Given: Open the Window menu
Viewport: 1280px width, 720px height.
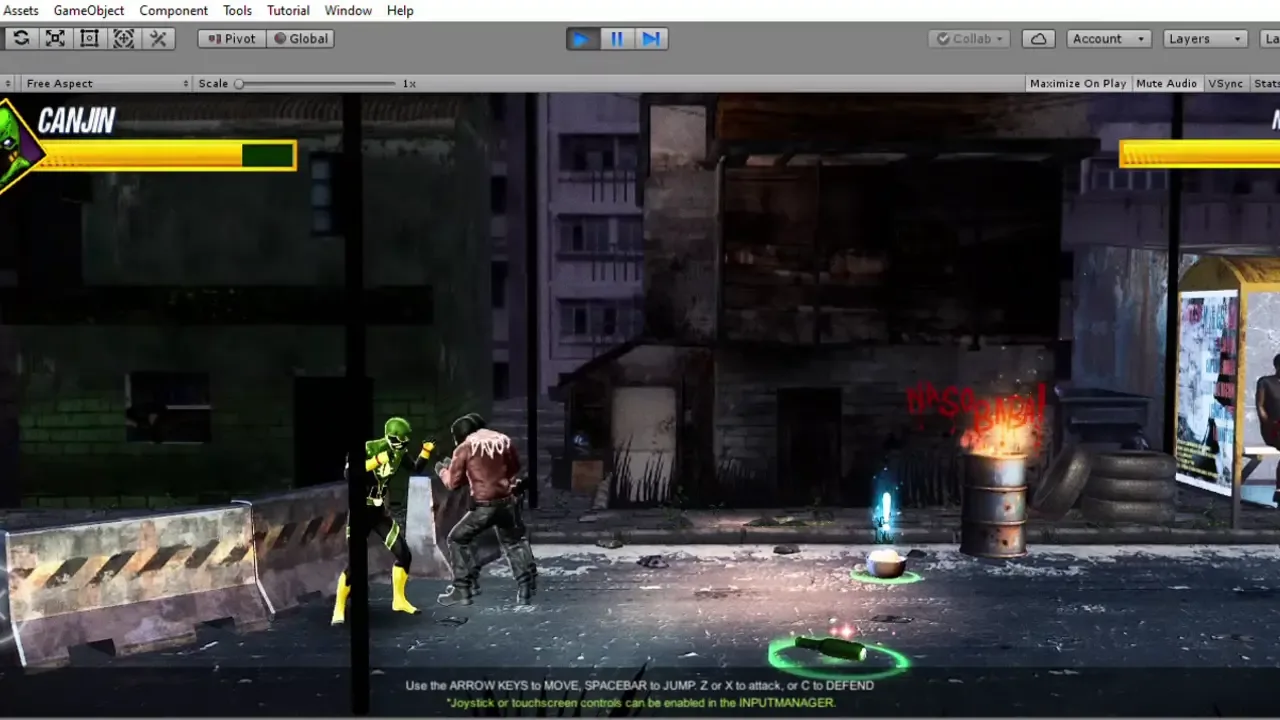Looking at the screenshot, I should [x=348, y=10].
